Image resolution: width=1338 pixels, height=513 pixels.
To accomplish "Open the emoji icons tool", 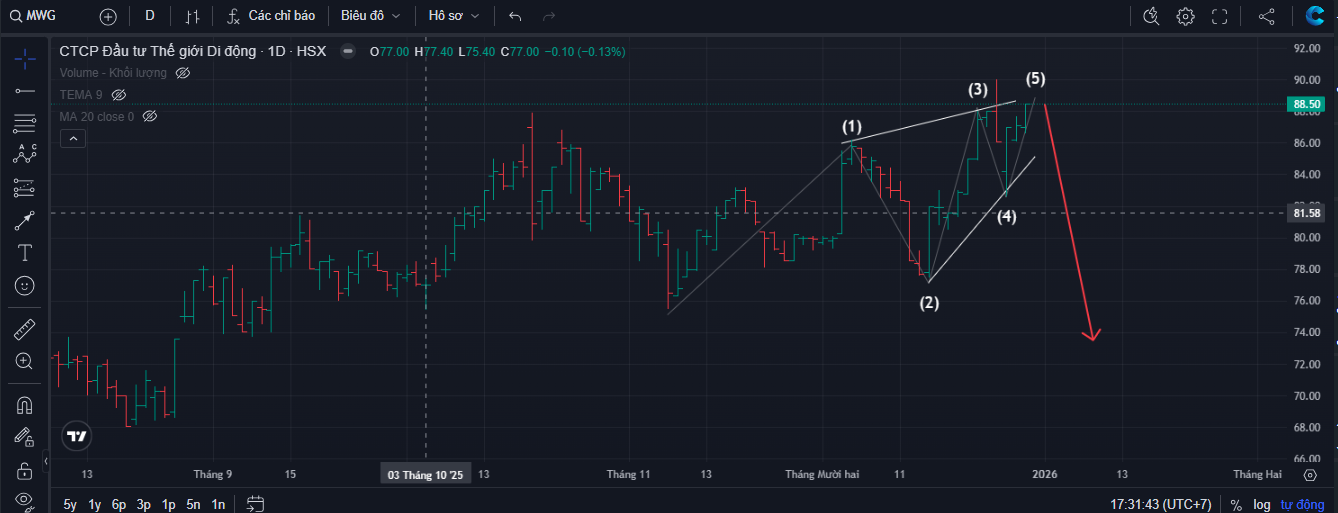I will point(25,285).
